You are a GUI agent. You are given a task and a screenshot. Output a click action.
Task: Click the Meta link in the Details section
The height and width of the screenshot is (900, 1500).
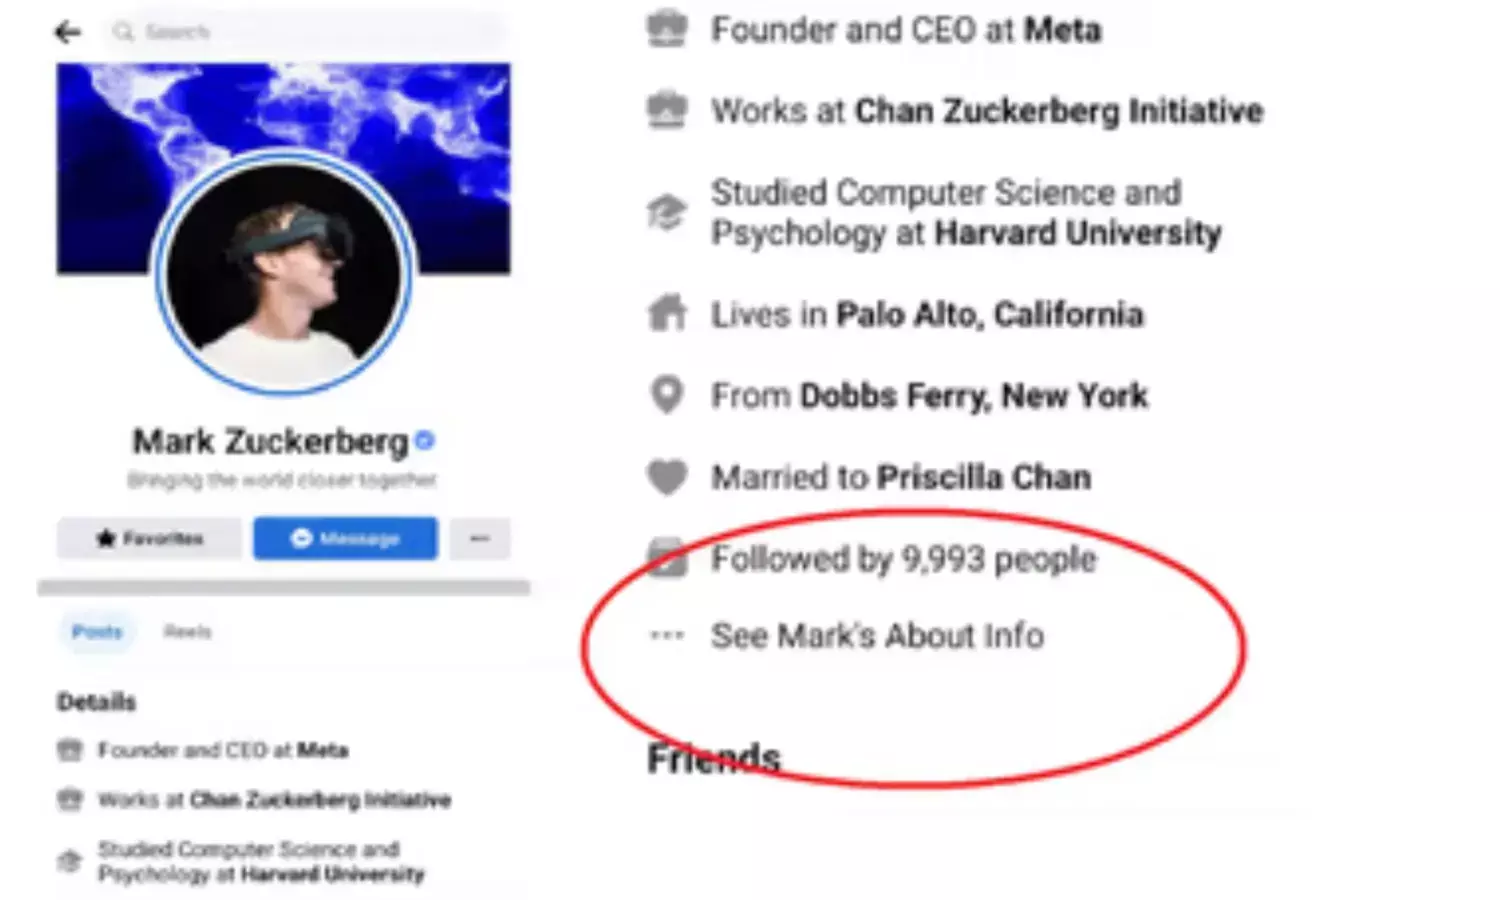(x=323, y=750)
